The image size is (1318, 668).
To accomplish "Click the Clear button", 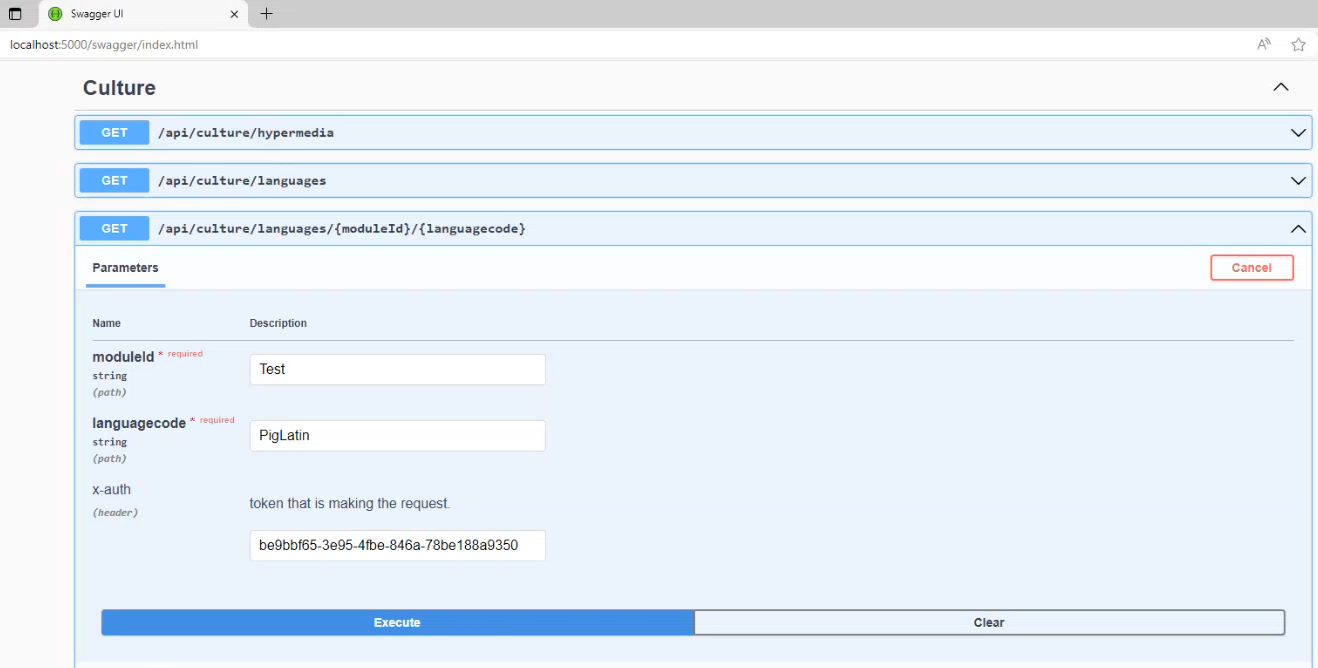I will (988, 622).
